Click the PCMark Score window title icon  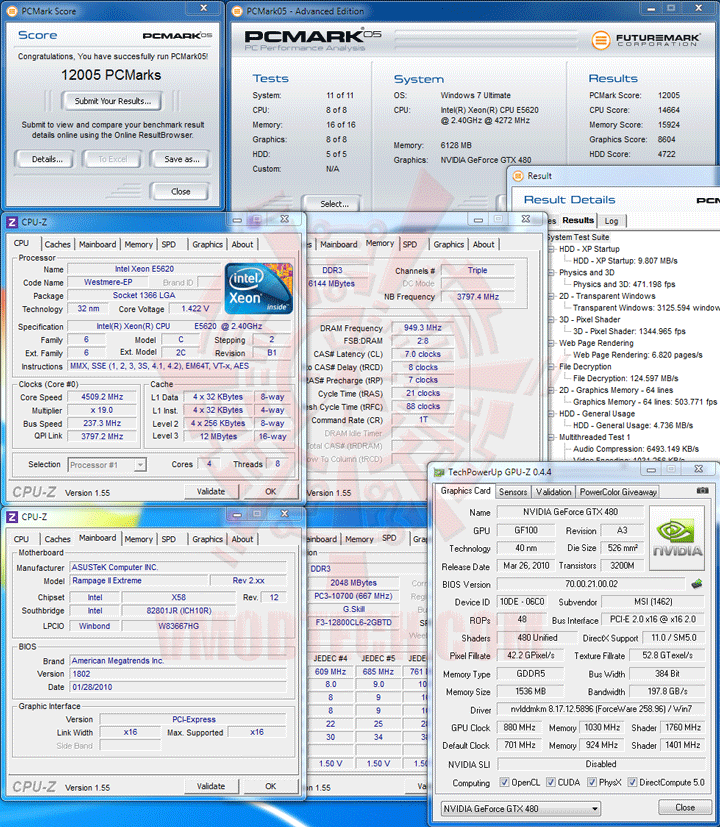(13, 11)
